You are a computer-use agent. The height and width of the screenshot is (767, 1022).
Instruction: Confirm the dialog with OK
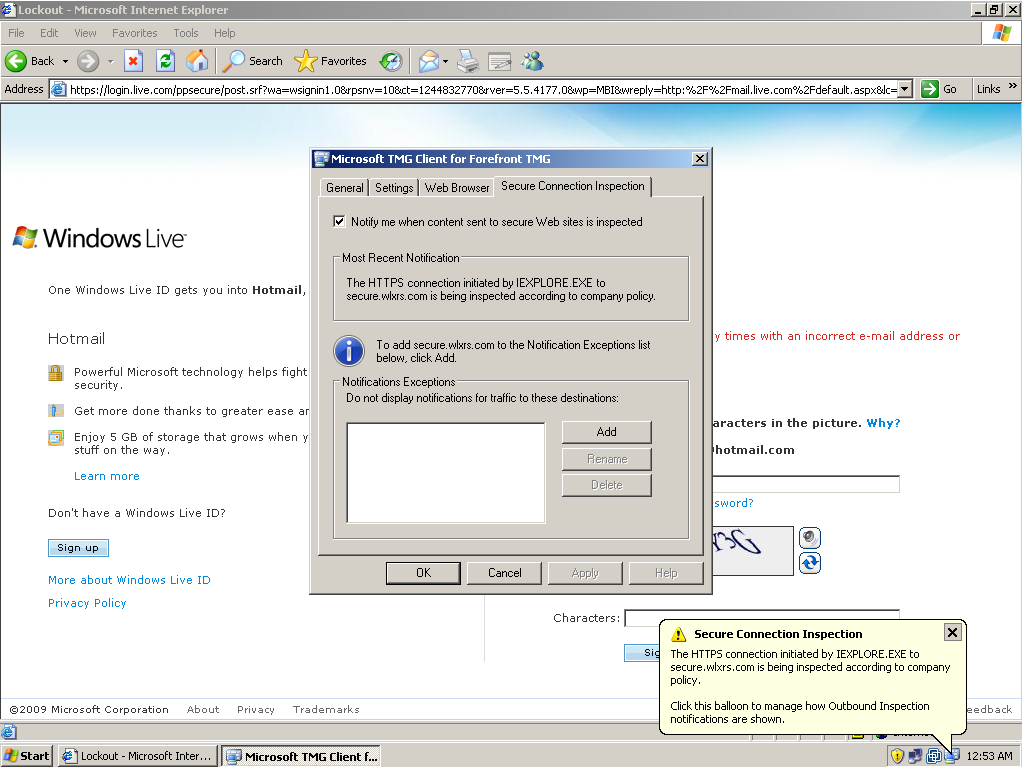pos(424,573)
